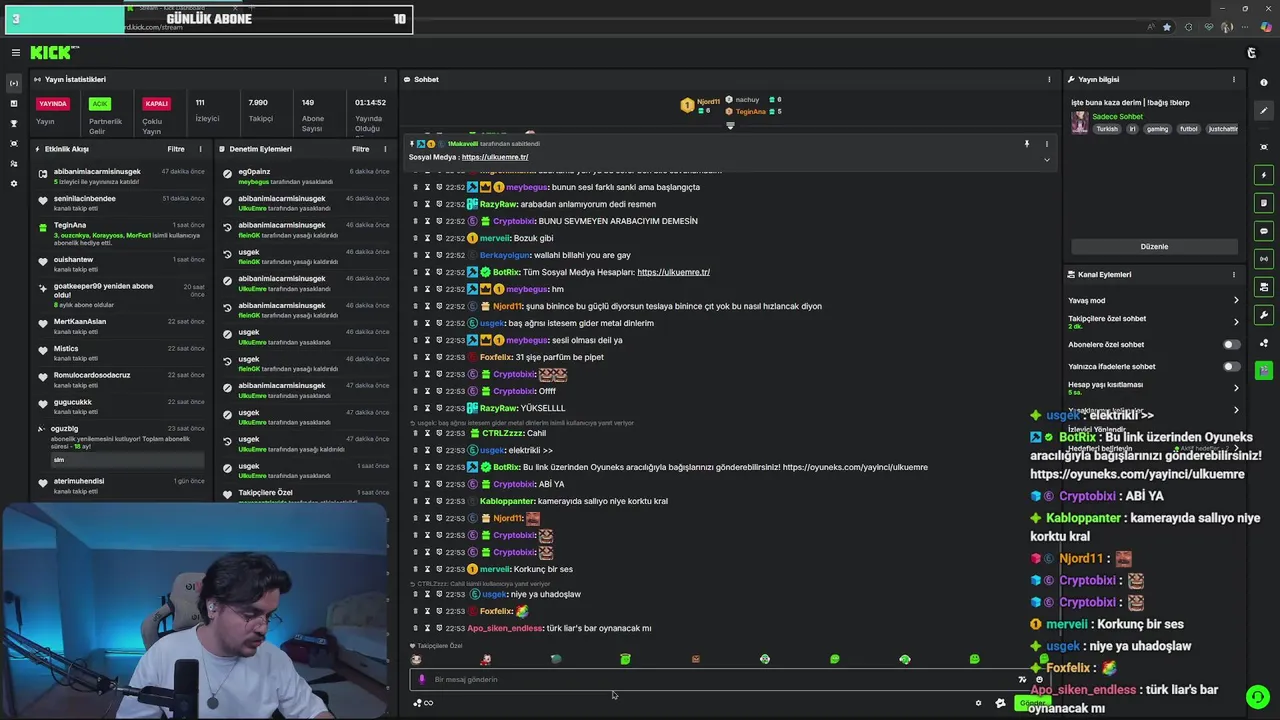Pin icon on the pinned Sosyal Medya message
1280x720 pixels.
coord(1026,144)
